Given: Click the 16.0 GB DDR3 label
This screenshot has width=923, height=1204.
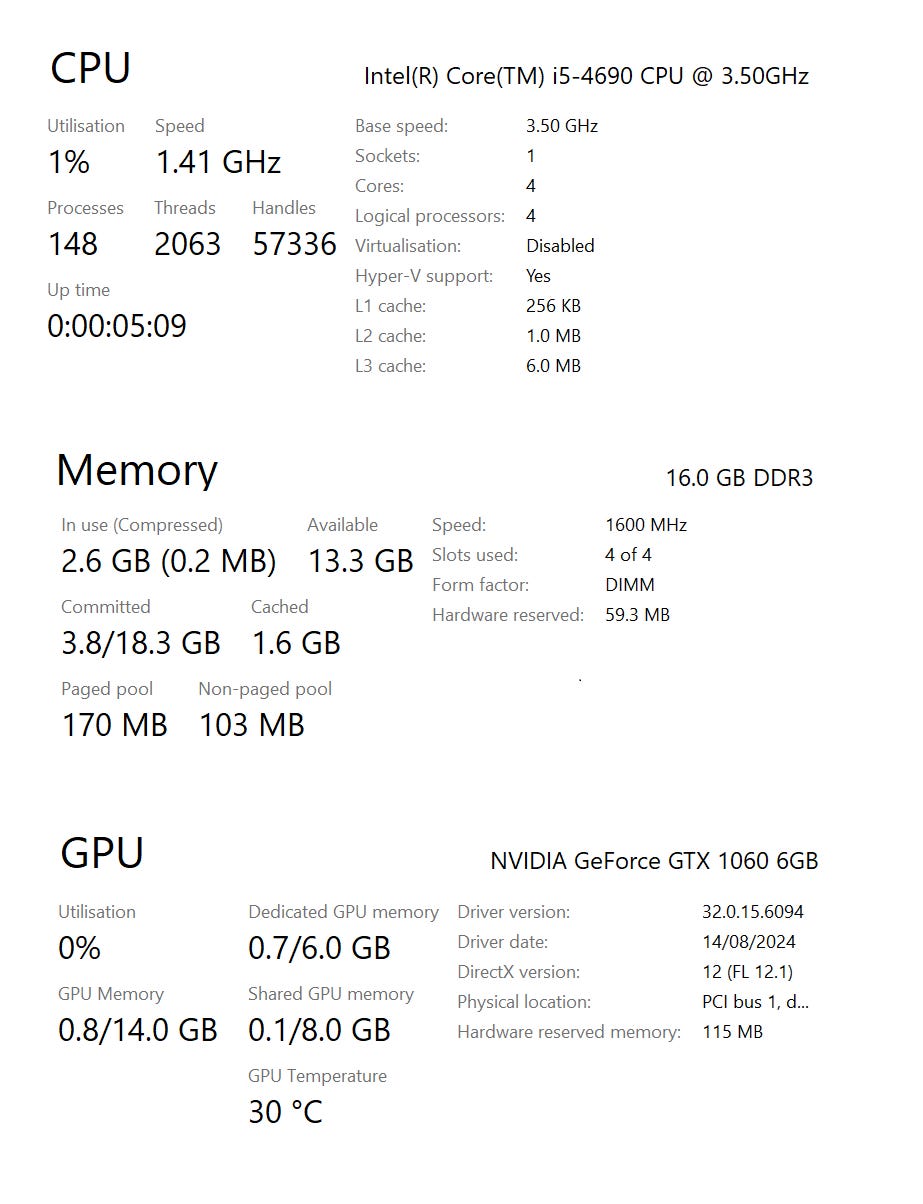Looking at the screenshot, I should click(x=739, y=478).
